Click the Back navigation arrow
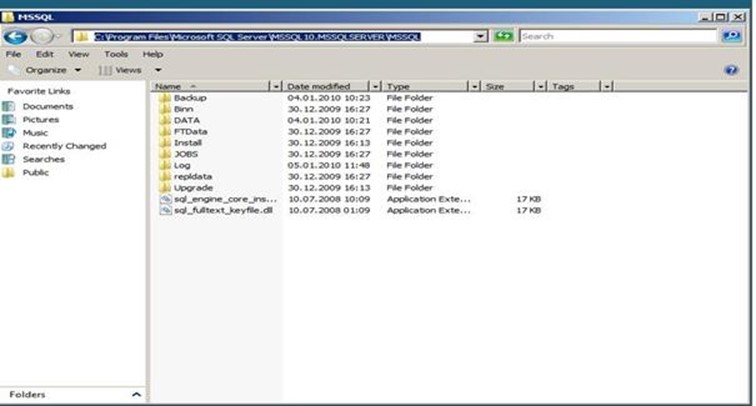Image resolution: width=756 pixels, height=406 pixels. tap(15, 37)
